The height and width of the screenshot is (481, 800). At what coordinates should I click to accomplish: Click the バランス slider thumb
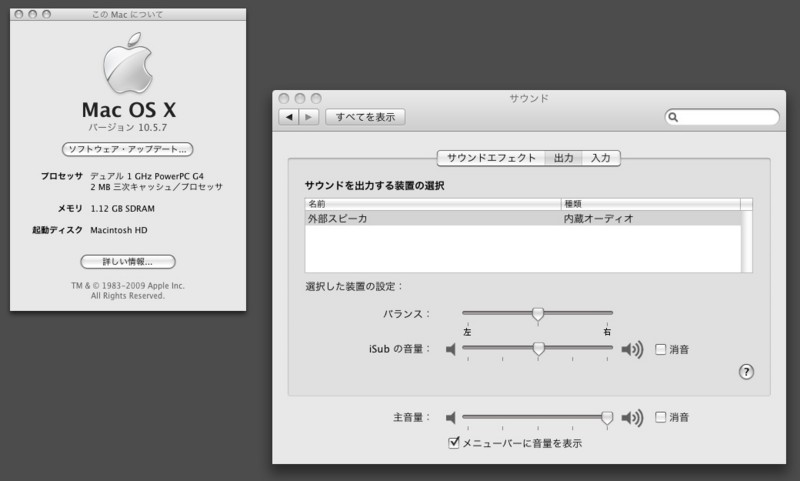(537, 314)
